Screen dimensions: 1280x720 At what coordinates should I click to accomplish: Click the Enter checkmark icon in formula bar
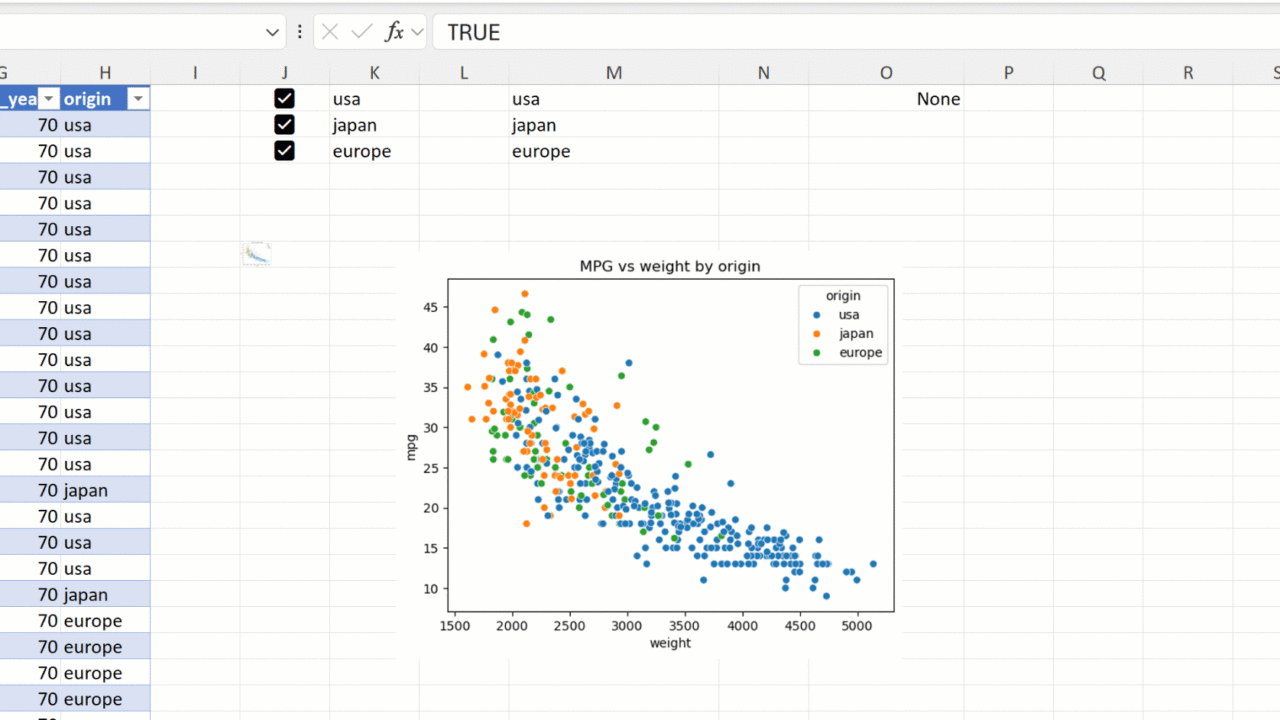[x=361, y=32]
